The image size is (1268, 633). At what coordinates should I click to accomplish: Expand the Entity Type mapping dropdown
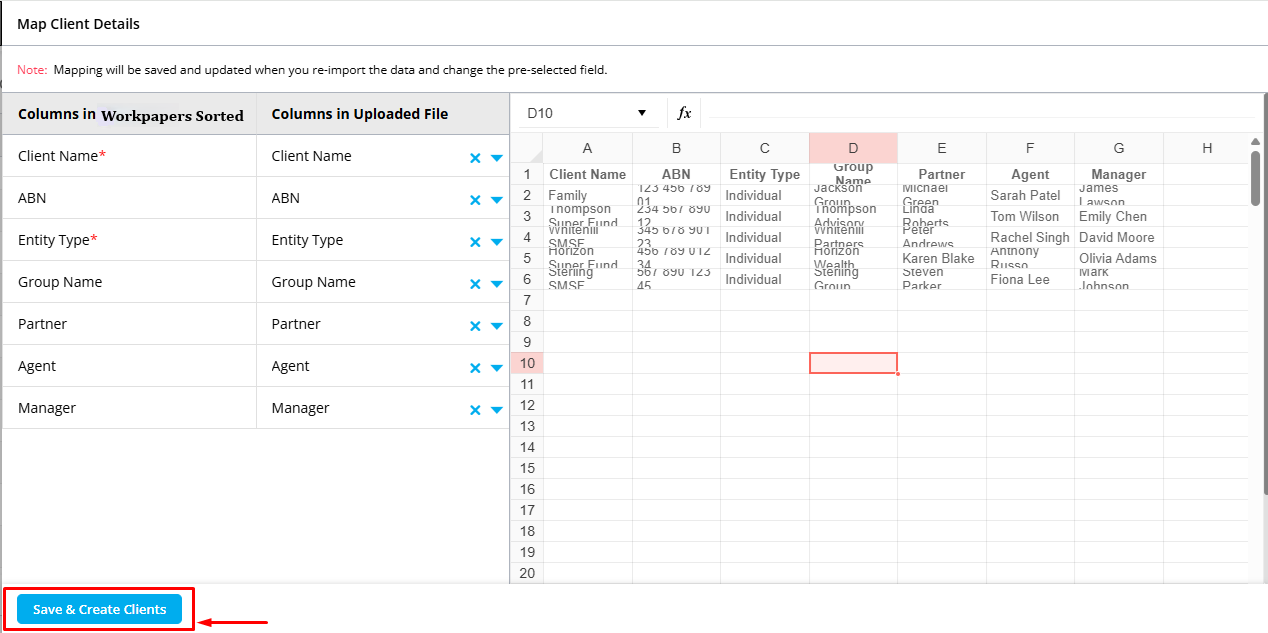pyautogui.click(x=497, y=242)
